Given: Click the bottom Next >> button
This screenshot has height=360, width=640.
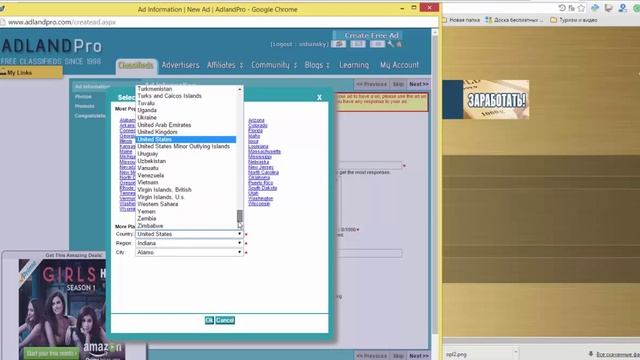Looking at the screenshot, I should 419,356.
